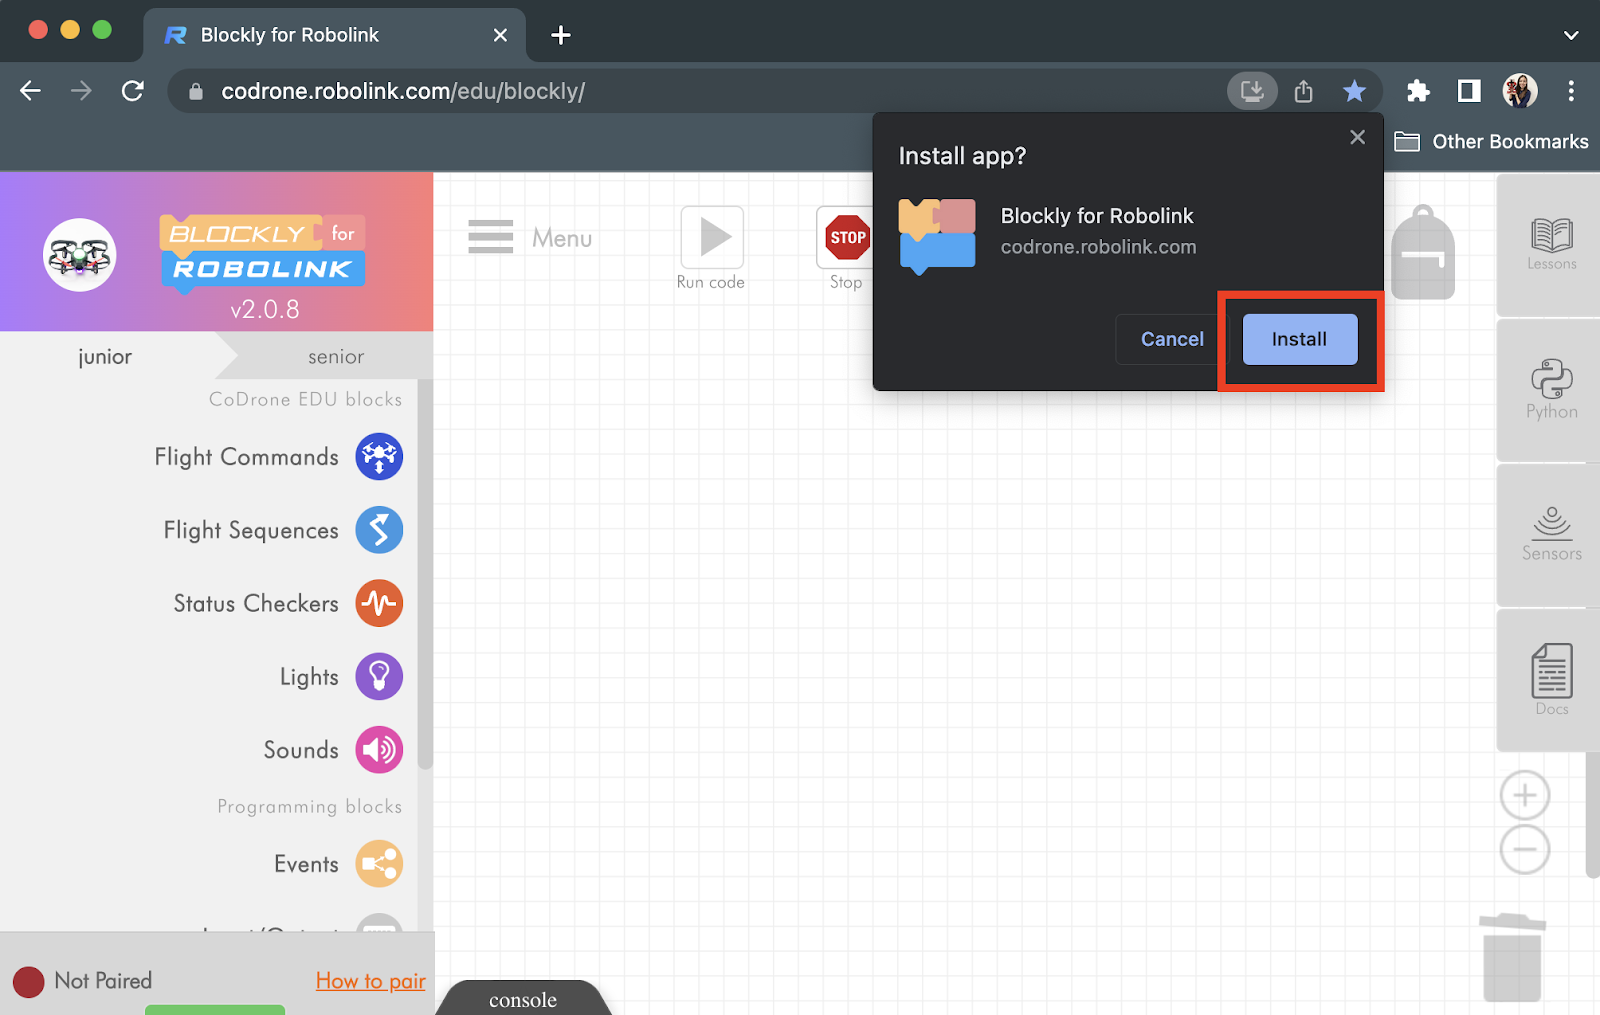Select the Events block category
1600x1015 pixels.
pyautogui.click(x=338, y=864)
